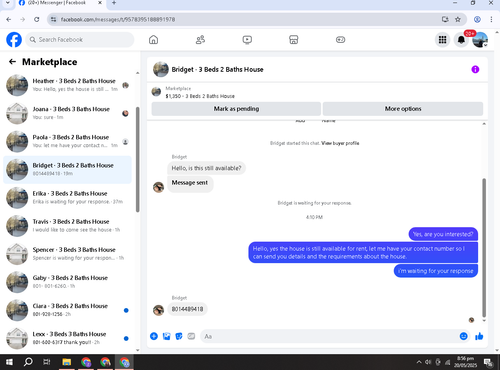
Task: Click the Aa message input field
Action: pos(329,336)
